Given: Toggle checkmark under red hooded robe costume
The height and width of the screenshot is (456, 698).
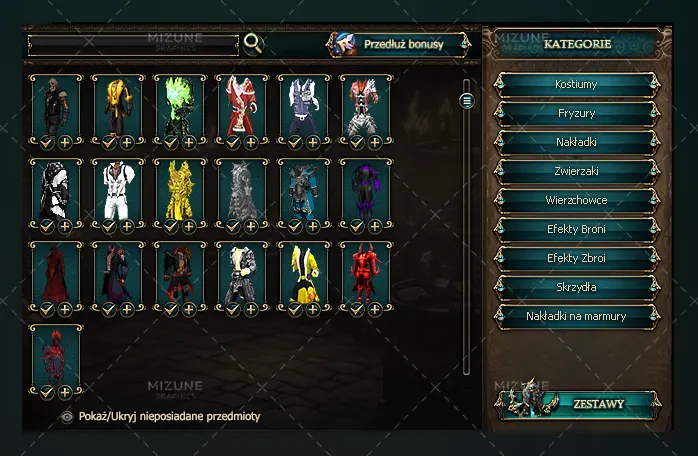Looking at the screenshot, I should point(46,309).
